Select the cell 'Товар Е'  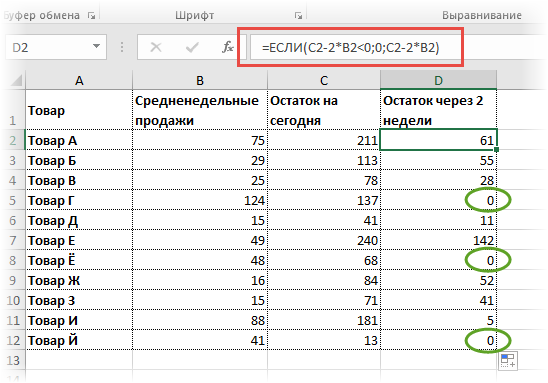pyautogui.click(x=79, y=240)
